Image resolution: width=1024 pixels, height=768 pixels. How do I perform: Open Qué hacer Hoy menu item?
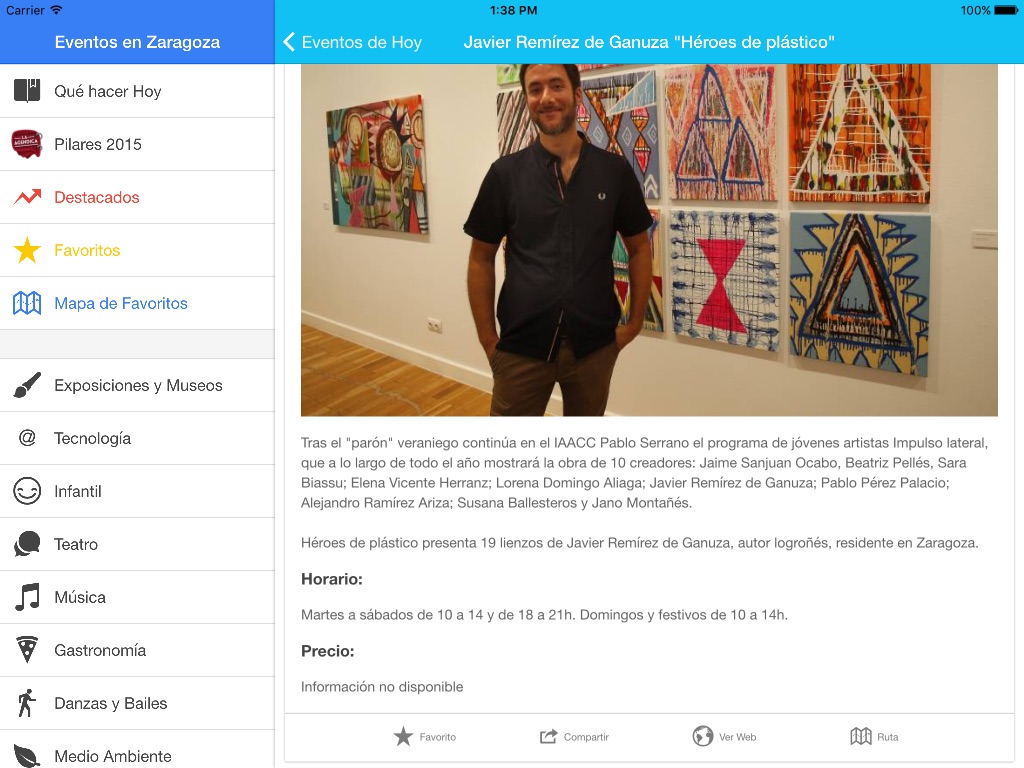(108, 91)
